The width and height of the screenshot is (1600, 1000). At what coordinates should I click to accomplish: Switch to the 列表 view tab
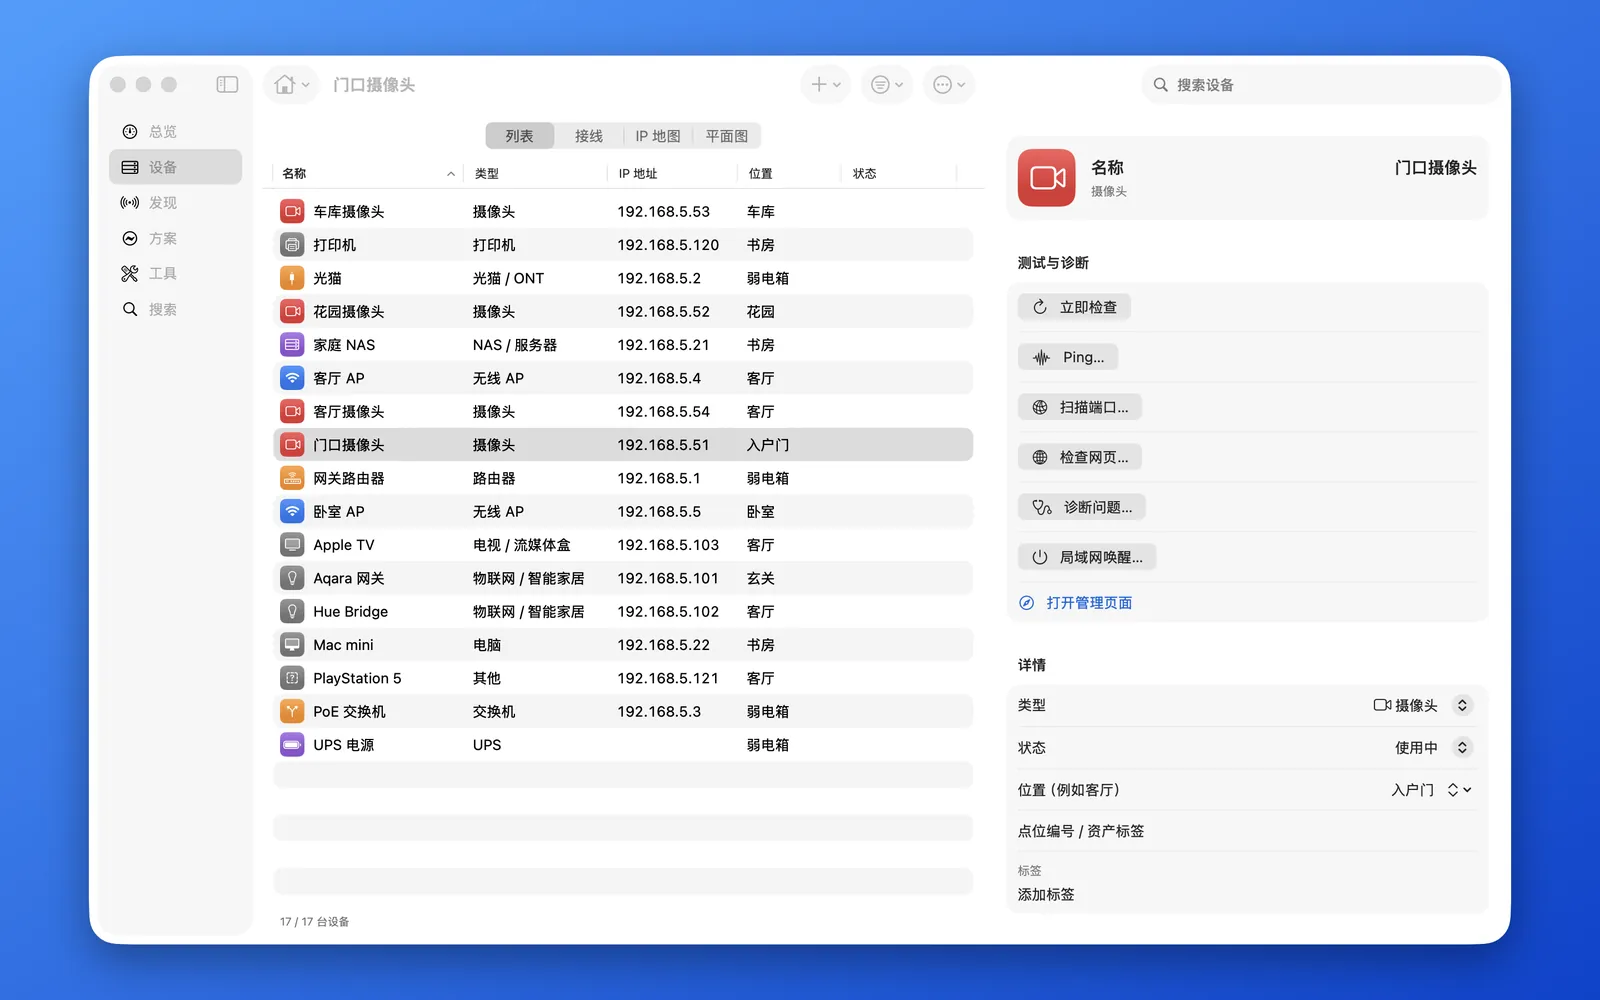[520, 136]
